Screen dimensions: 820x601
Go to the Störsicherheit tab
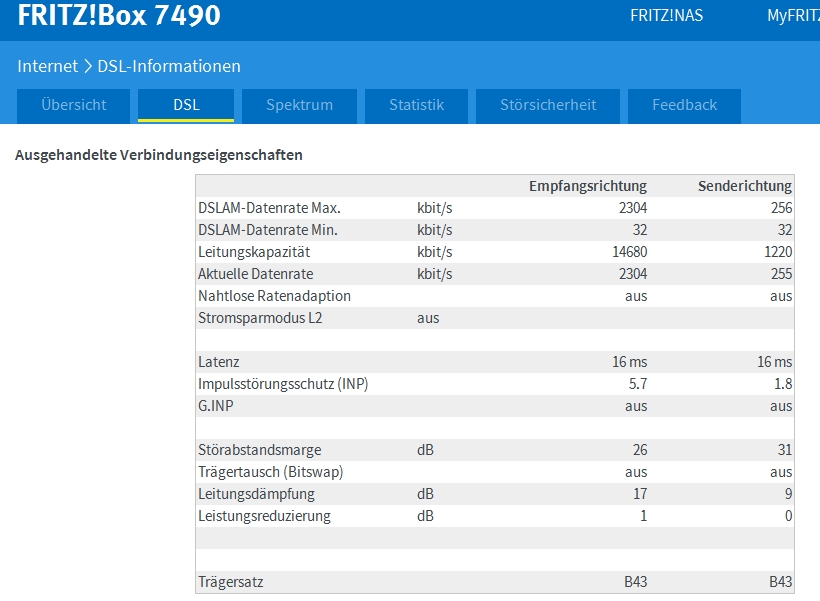[548, 105]
